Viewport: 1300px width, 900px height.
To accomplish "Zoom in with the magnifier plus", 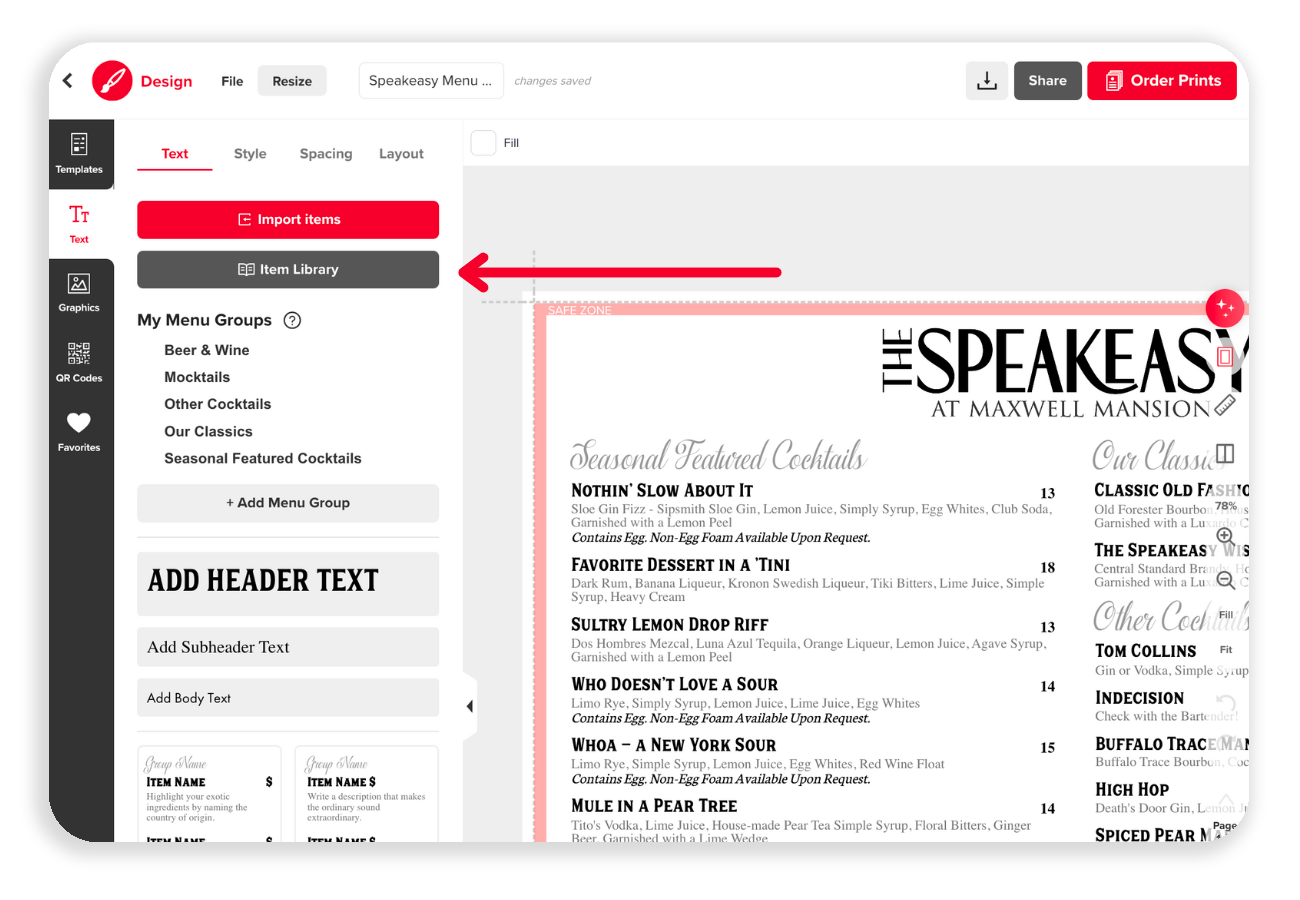I will pos(1225,537).
